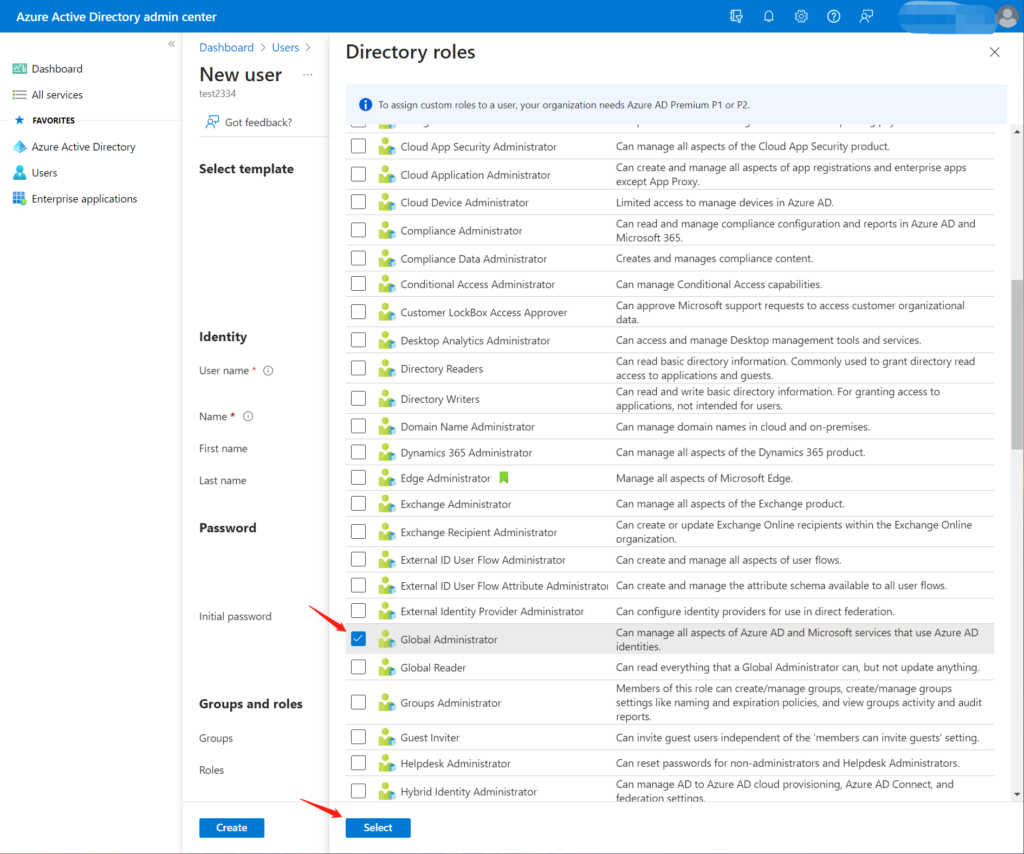
Task: Open the notifications bell icon
Action: [769, 16]
